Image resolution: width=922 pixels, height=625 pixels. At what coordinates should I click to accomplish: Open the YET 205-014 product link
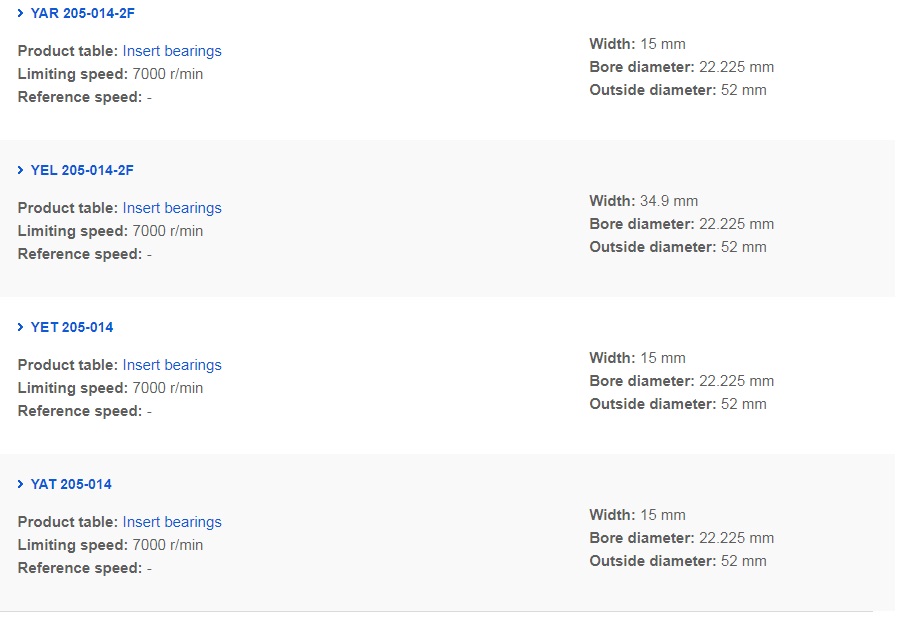pos(72,327)
